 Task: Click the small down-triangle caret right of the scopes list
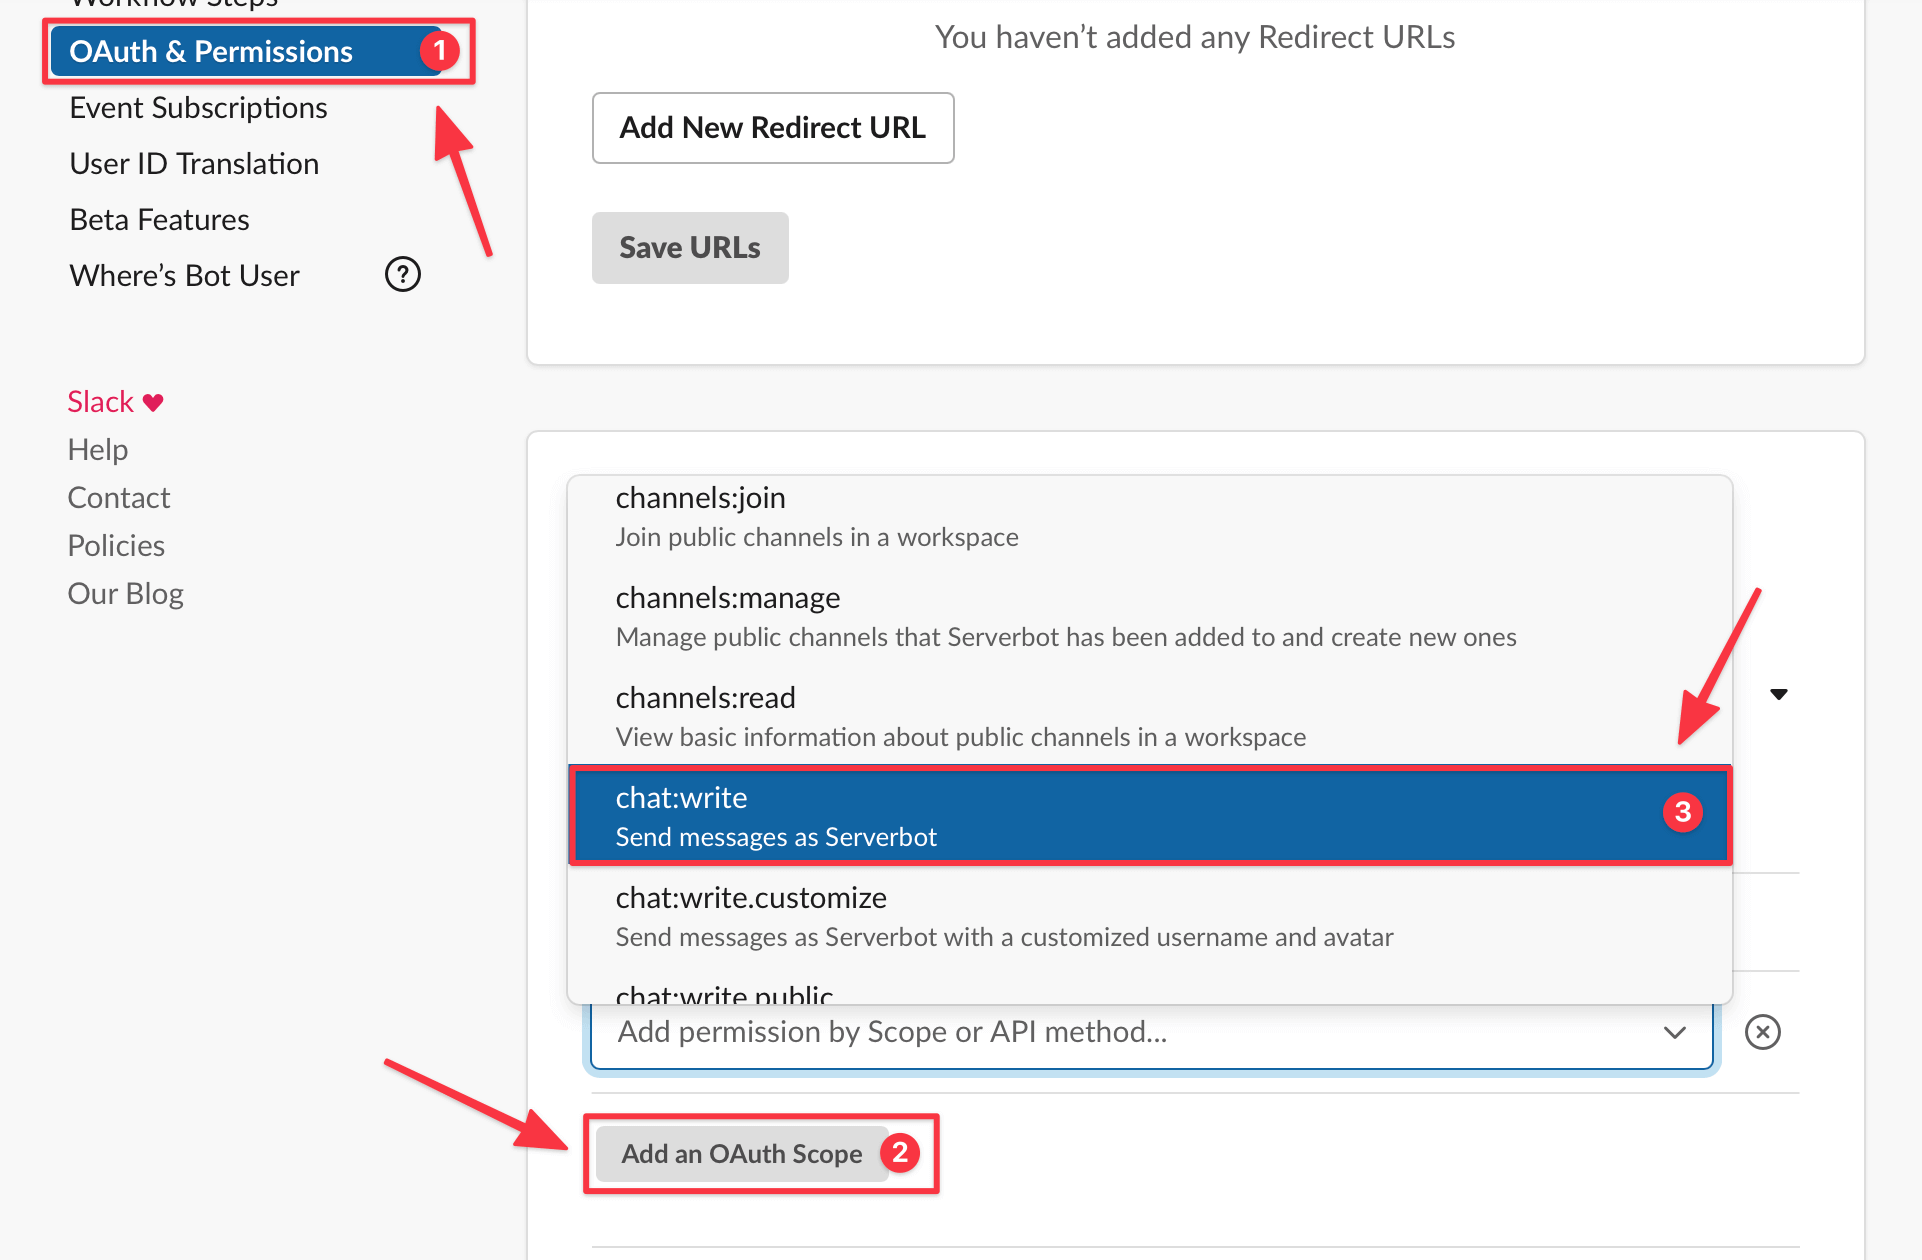[1780, 693]
